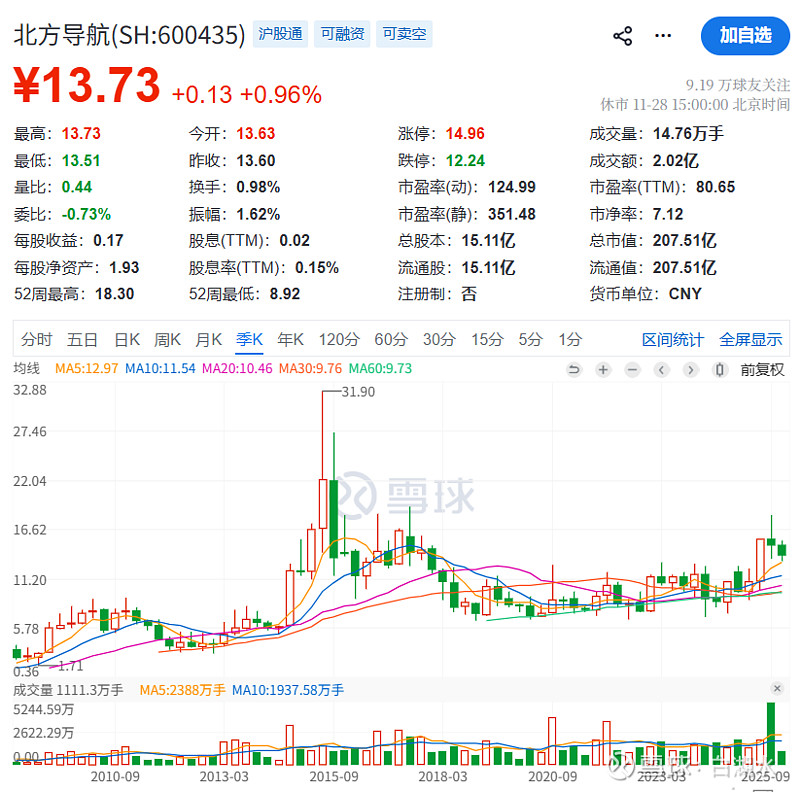Open 区间统计 link
The height and width of the screenshot is (792, 800).
click(672, 339)
